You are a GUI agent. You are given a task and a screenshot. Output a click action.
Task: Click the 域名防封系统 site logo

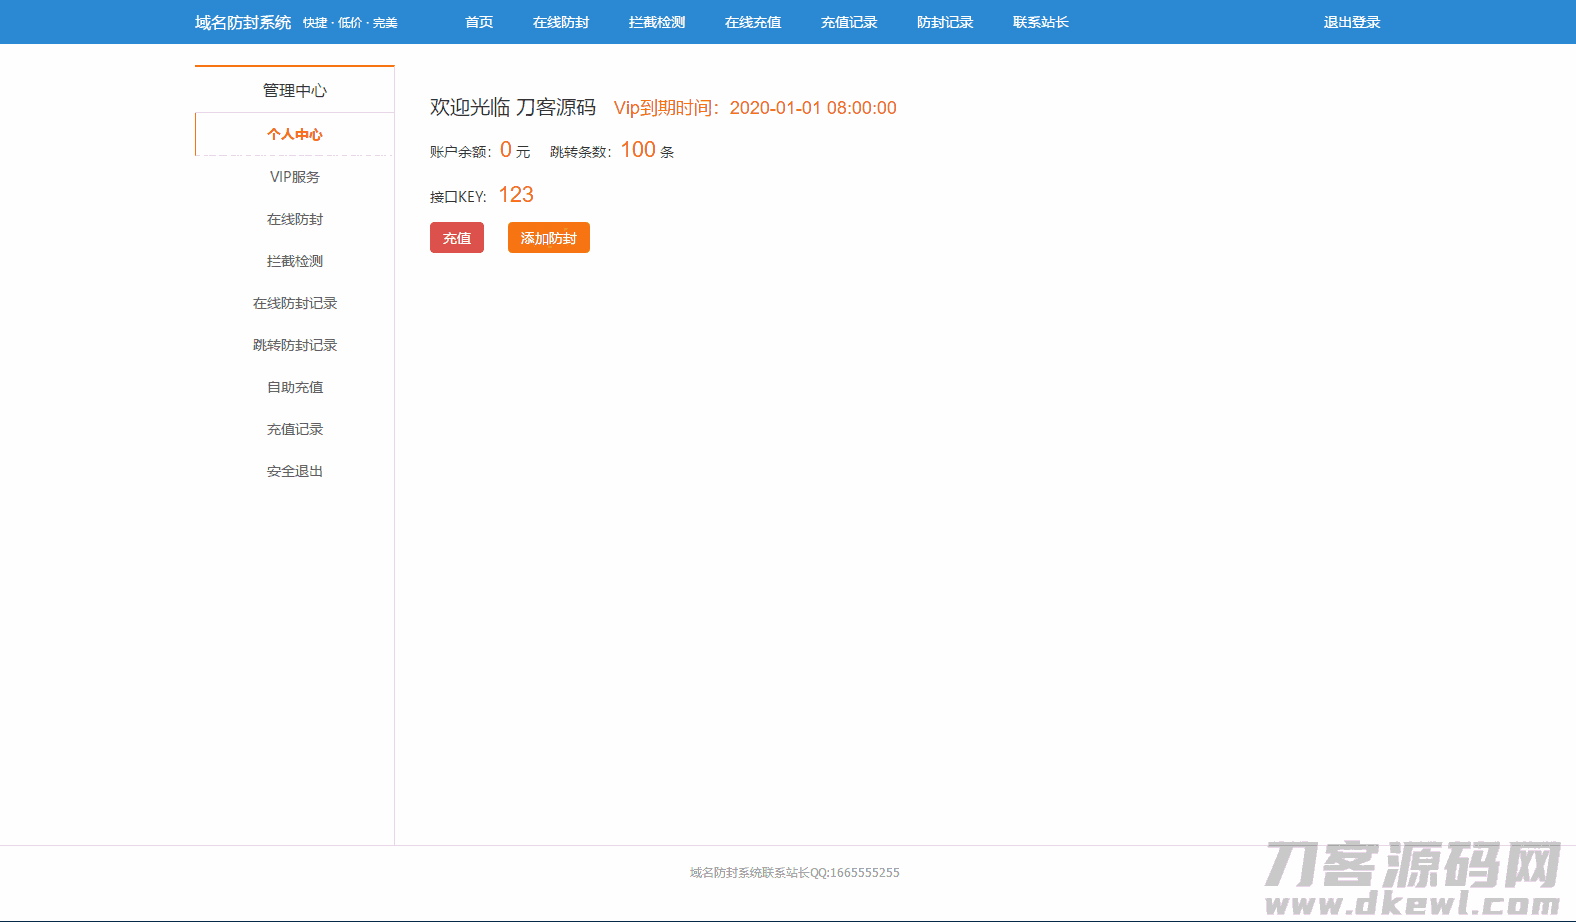(x=243, y=22)
